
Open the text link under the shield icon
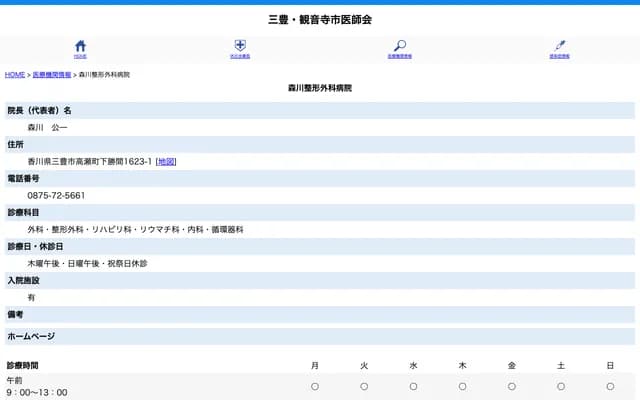coord(240,57)
